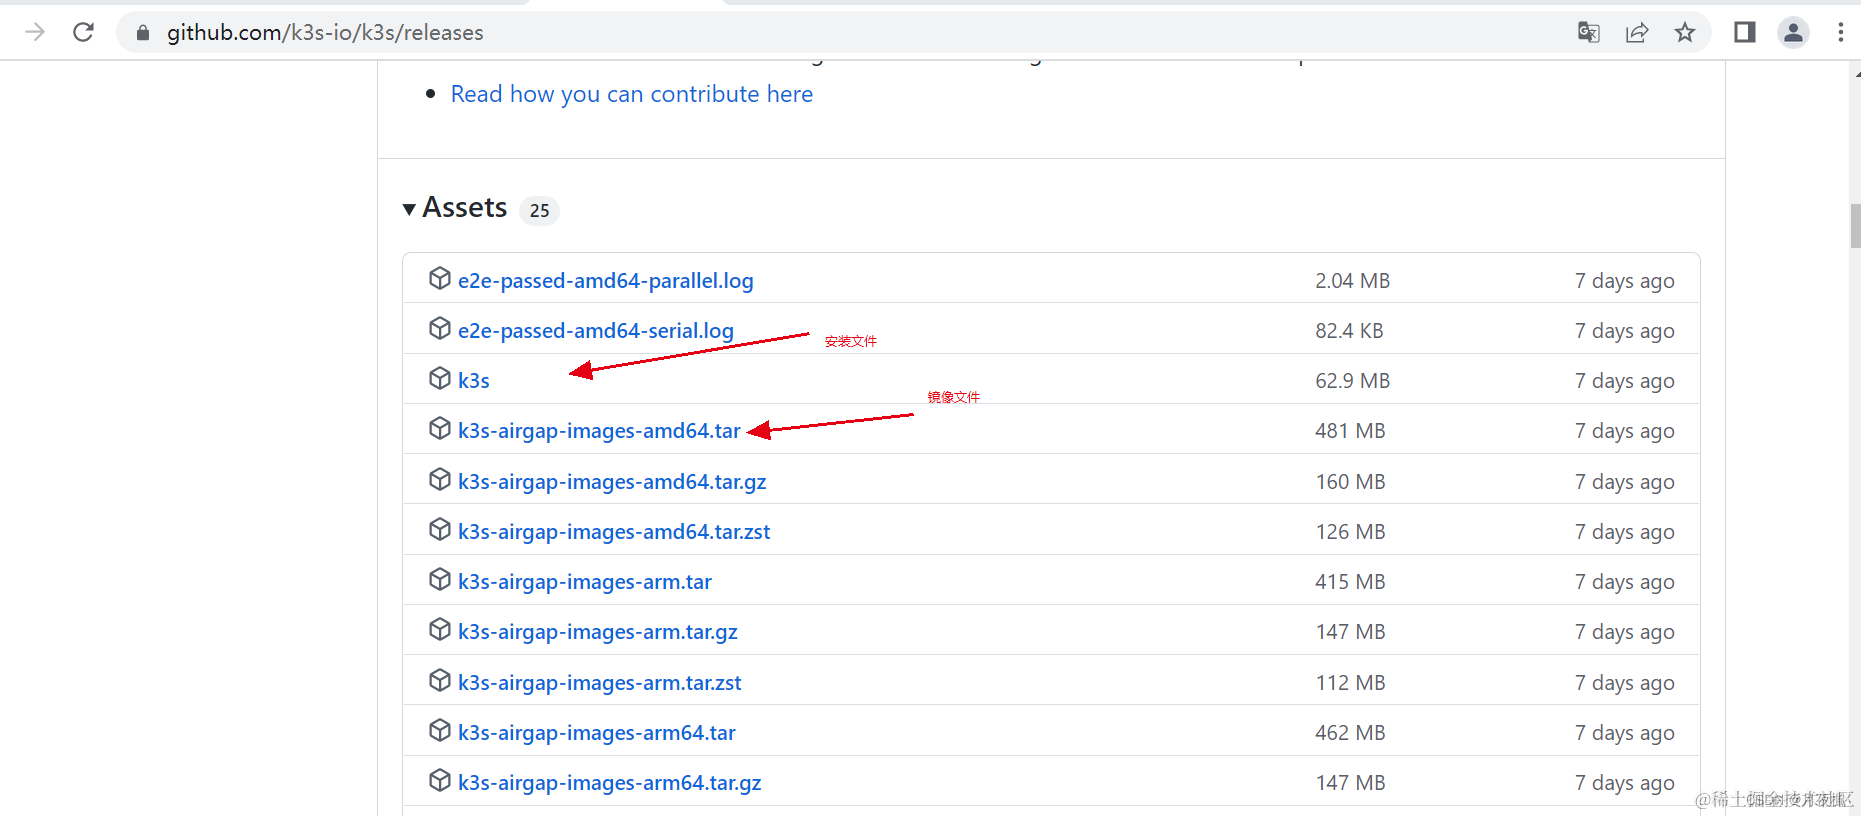Click the 62.9 MB size value

(x=1352, y=381)
